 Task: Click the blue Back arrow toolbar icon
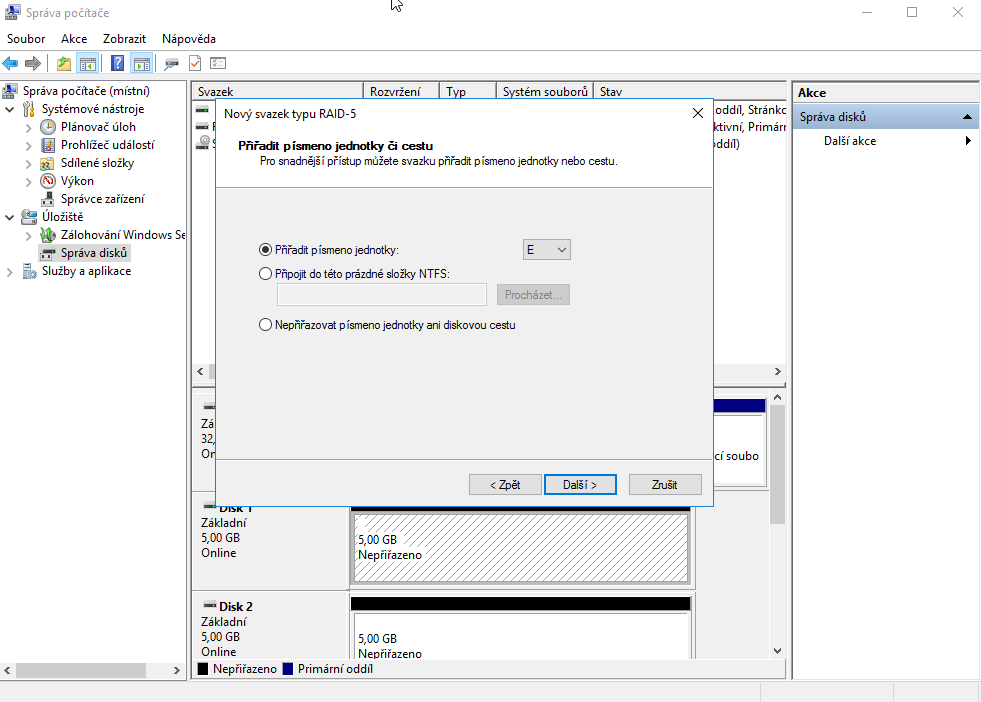pos(11,63)
